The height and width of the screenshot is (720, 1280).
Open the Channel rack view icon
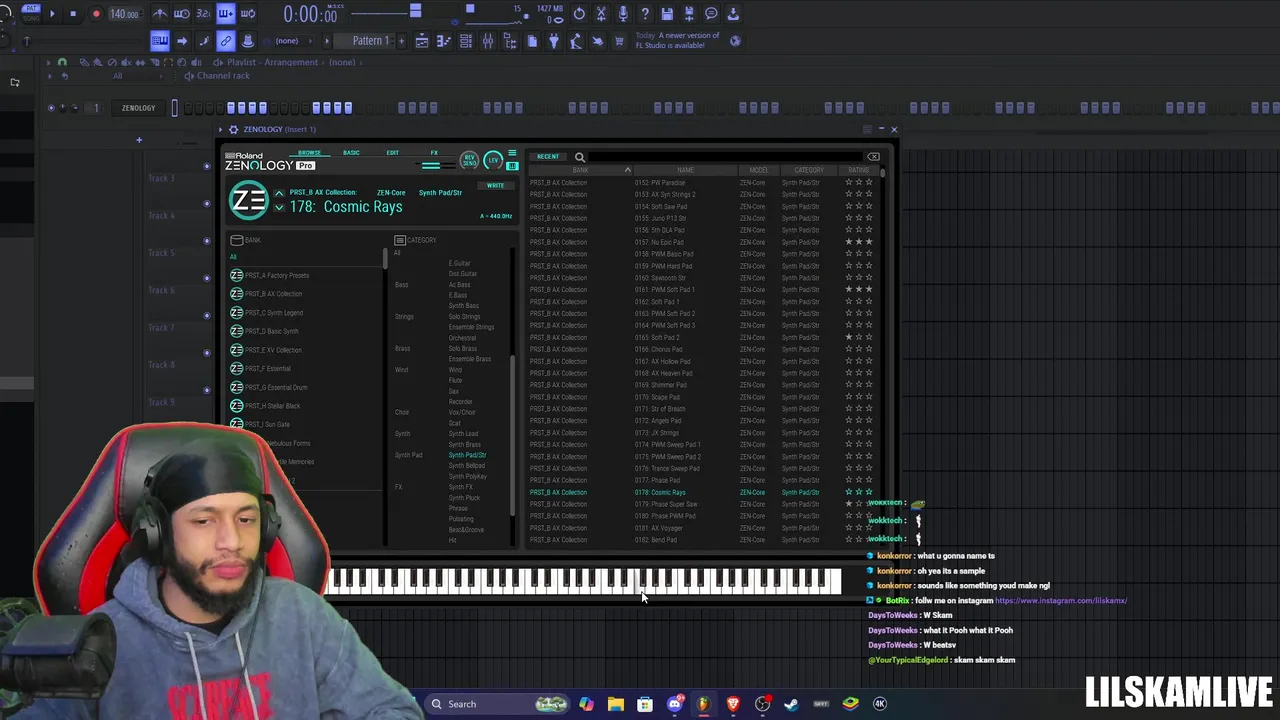(x=466, y=41)
